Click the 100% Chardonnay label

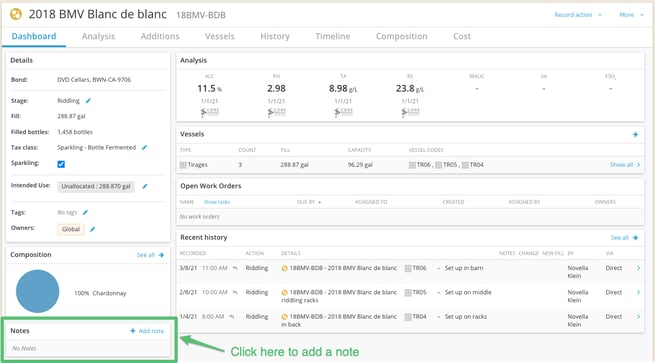click(x=100, y=293)
